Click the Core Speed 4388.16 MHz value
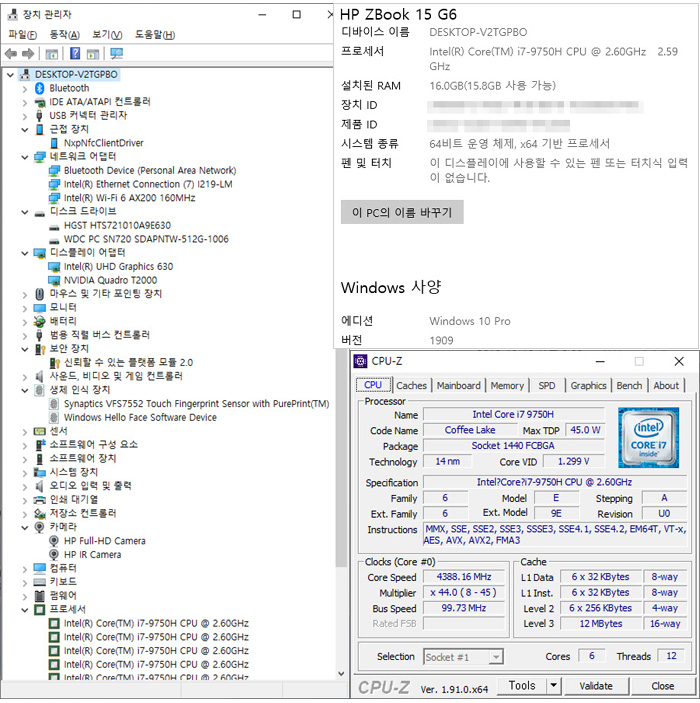This screenshot has height=703, width=700. [x=464, y=577]
